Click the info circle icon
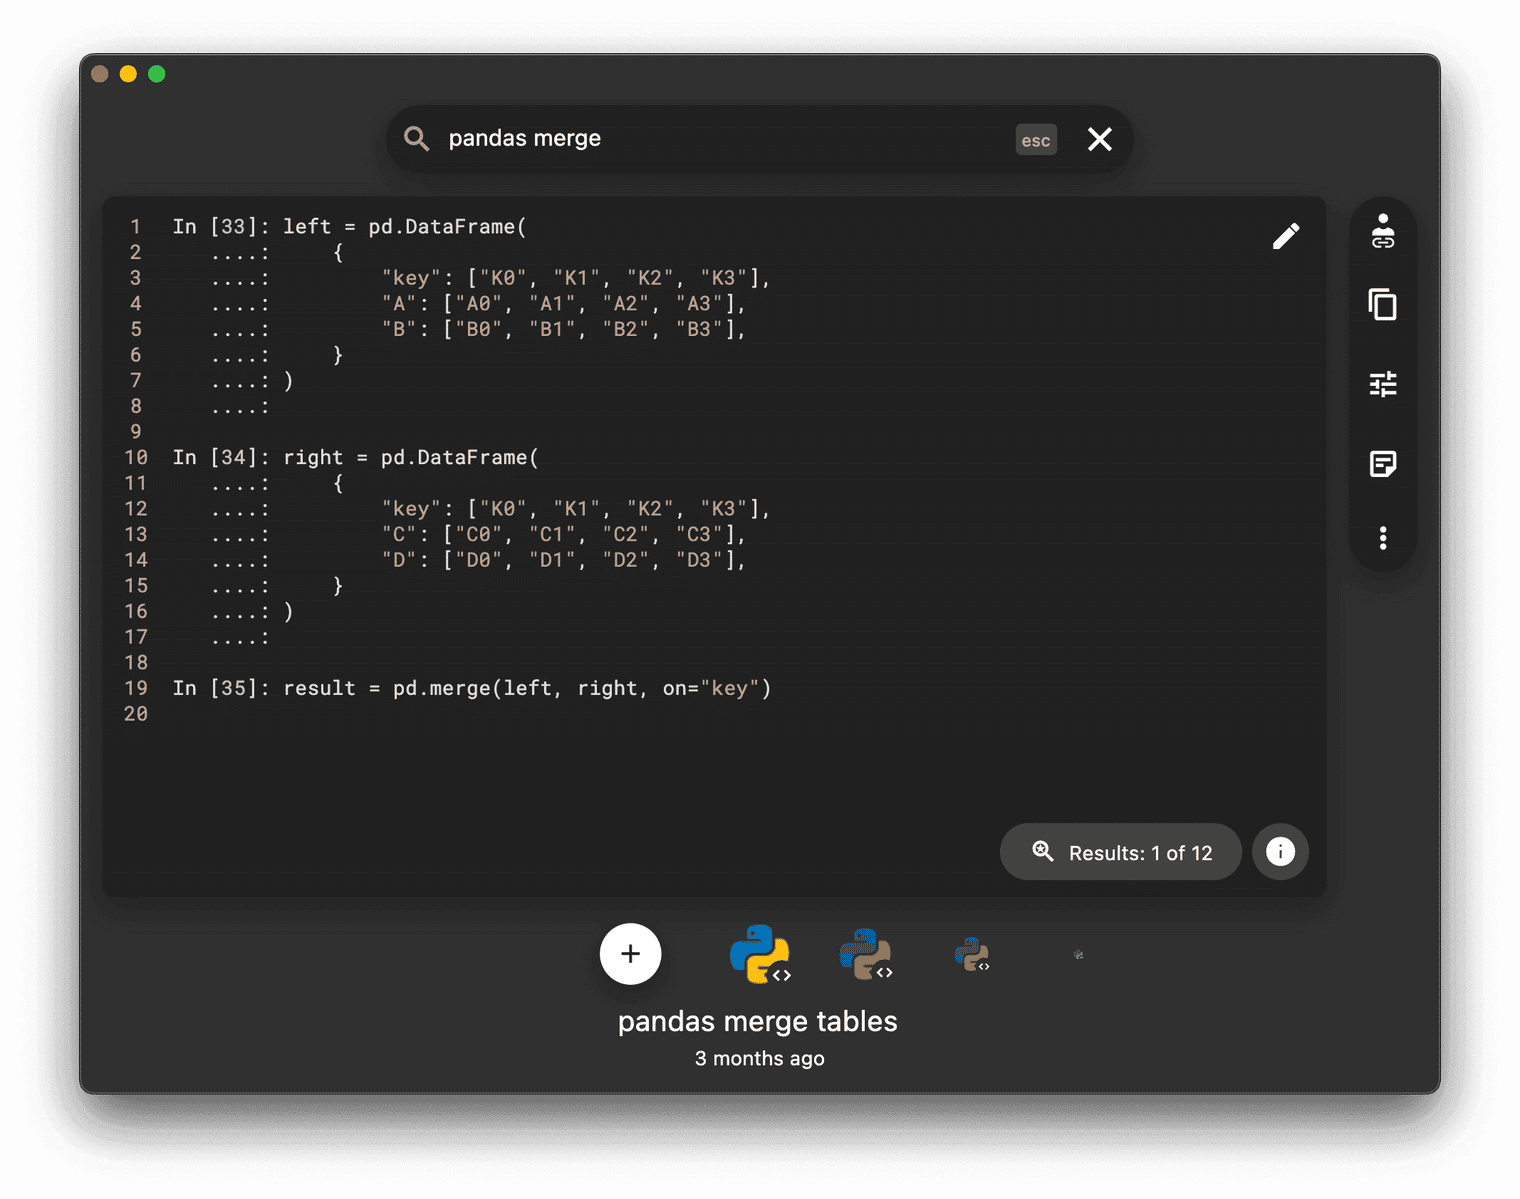The width and height of the screenshot is (1520, 1199). coord(1280,851)
